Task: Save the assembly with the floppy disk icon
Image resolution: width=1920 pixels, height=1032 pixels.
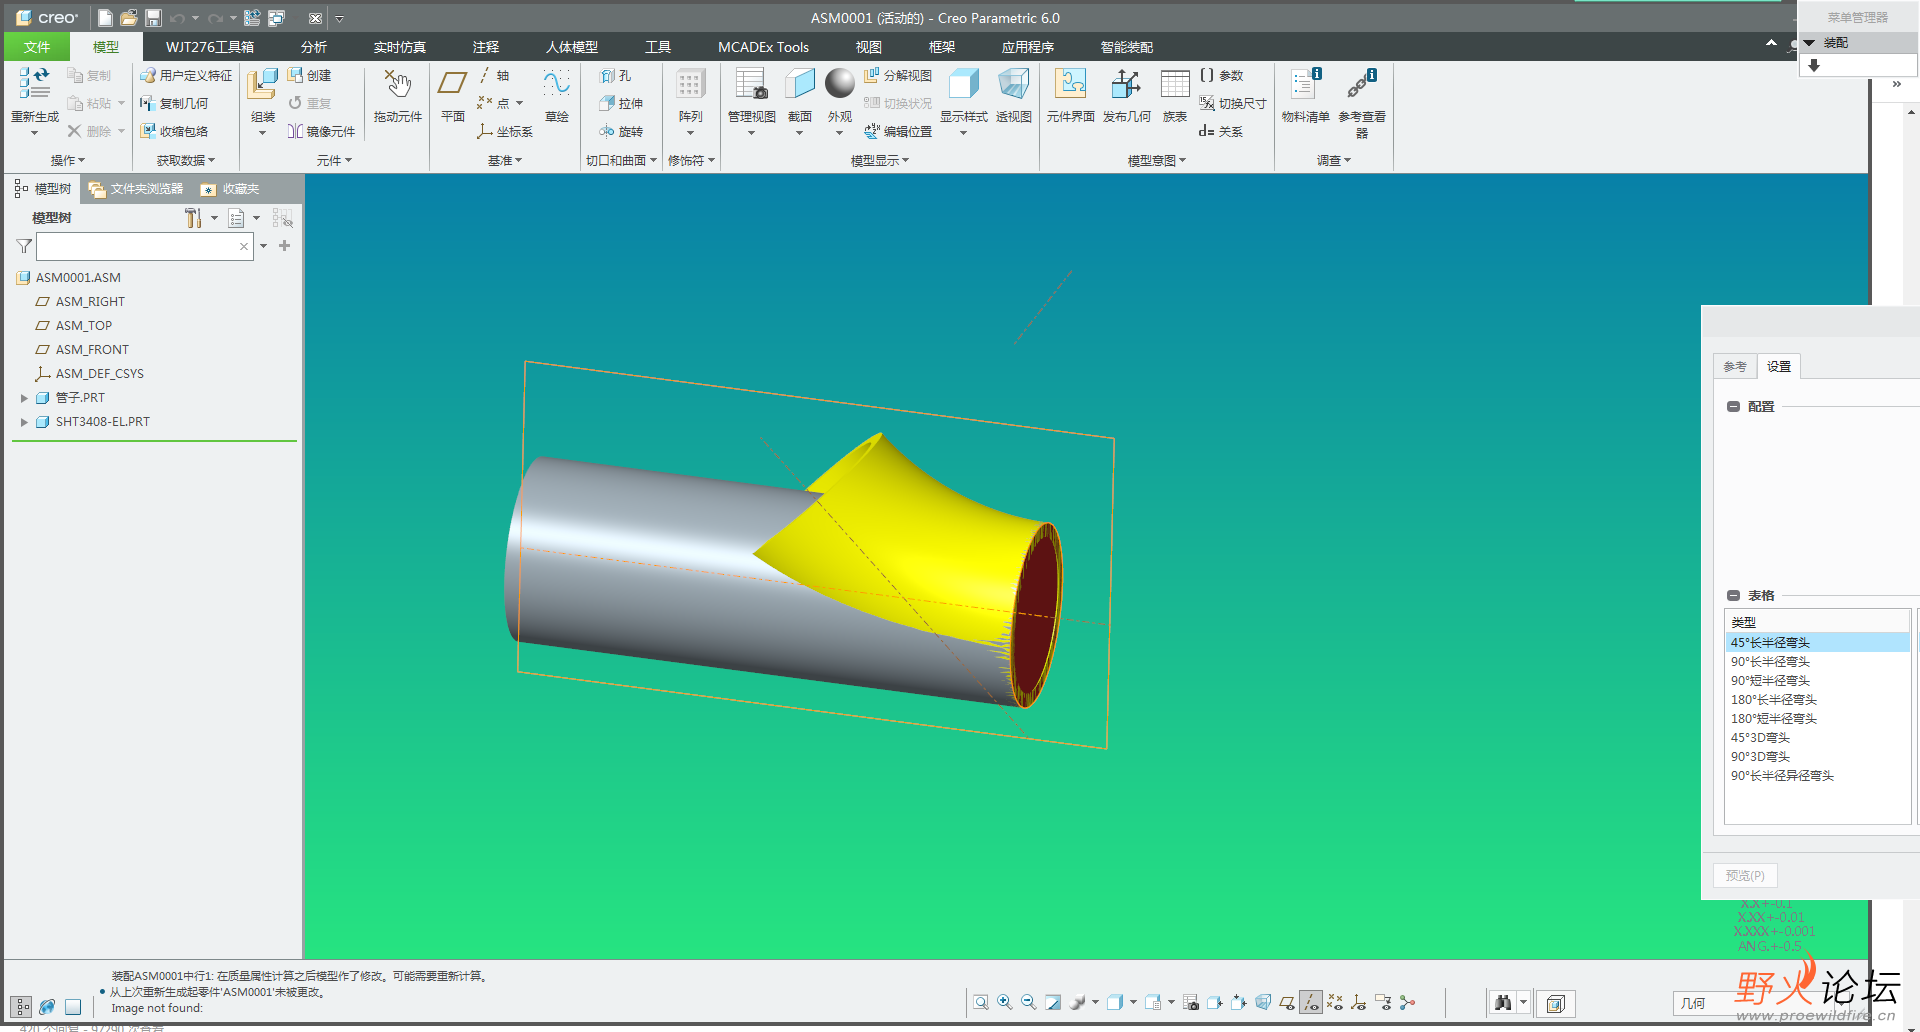Action: point(153,18)
